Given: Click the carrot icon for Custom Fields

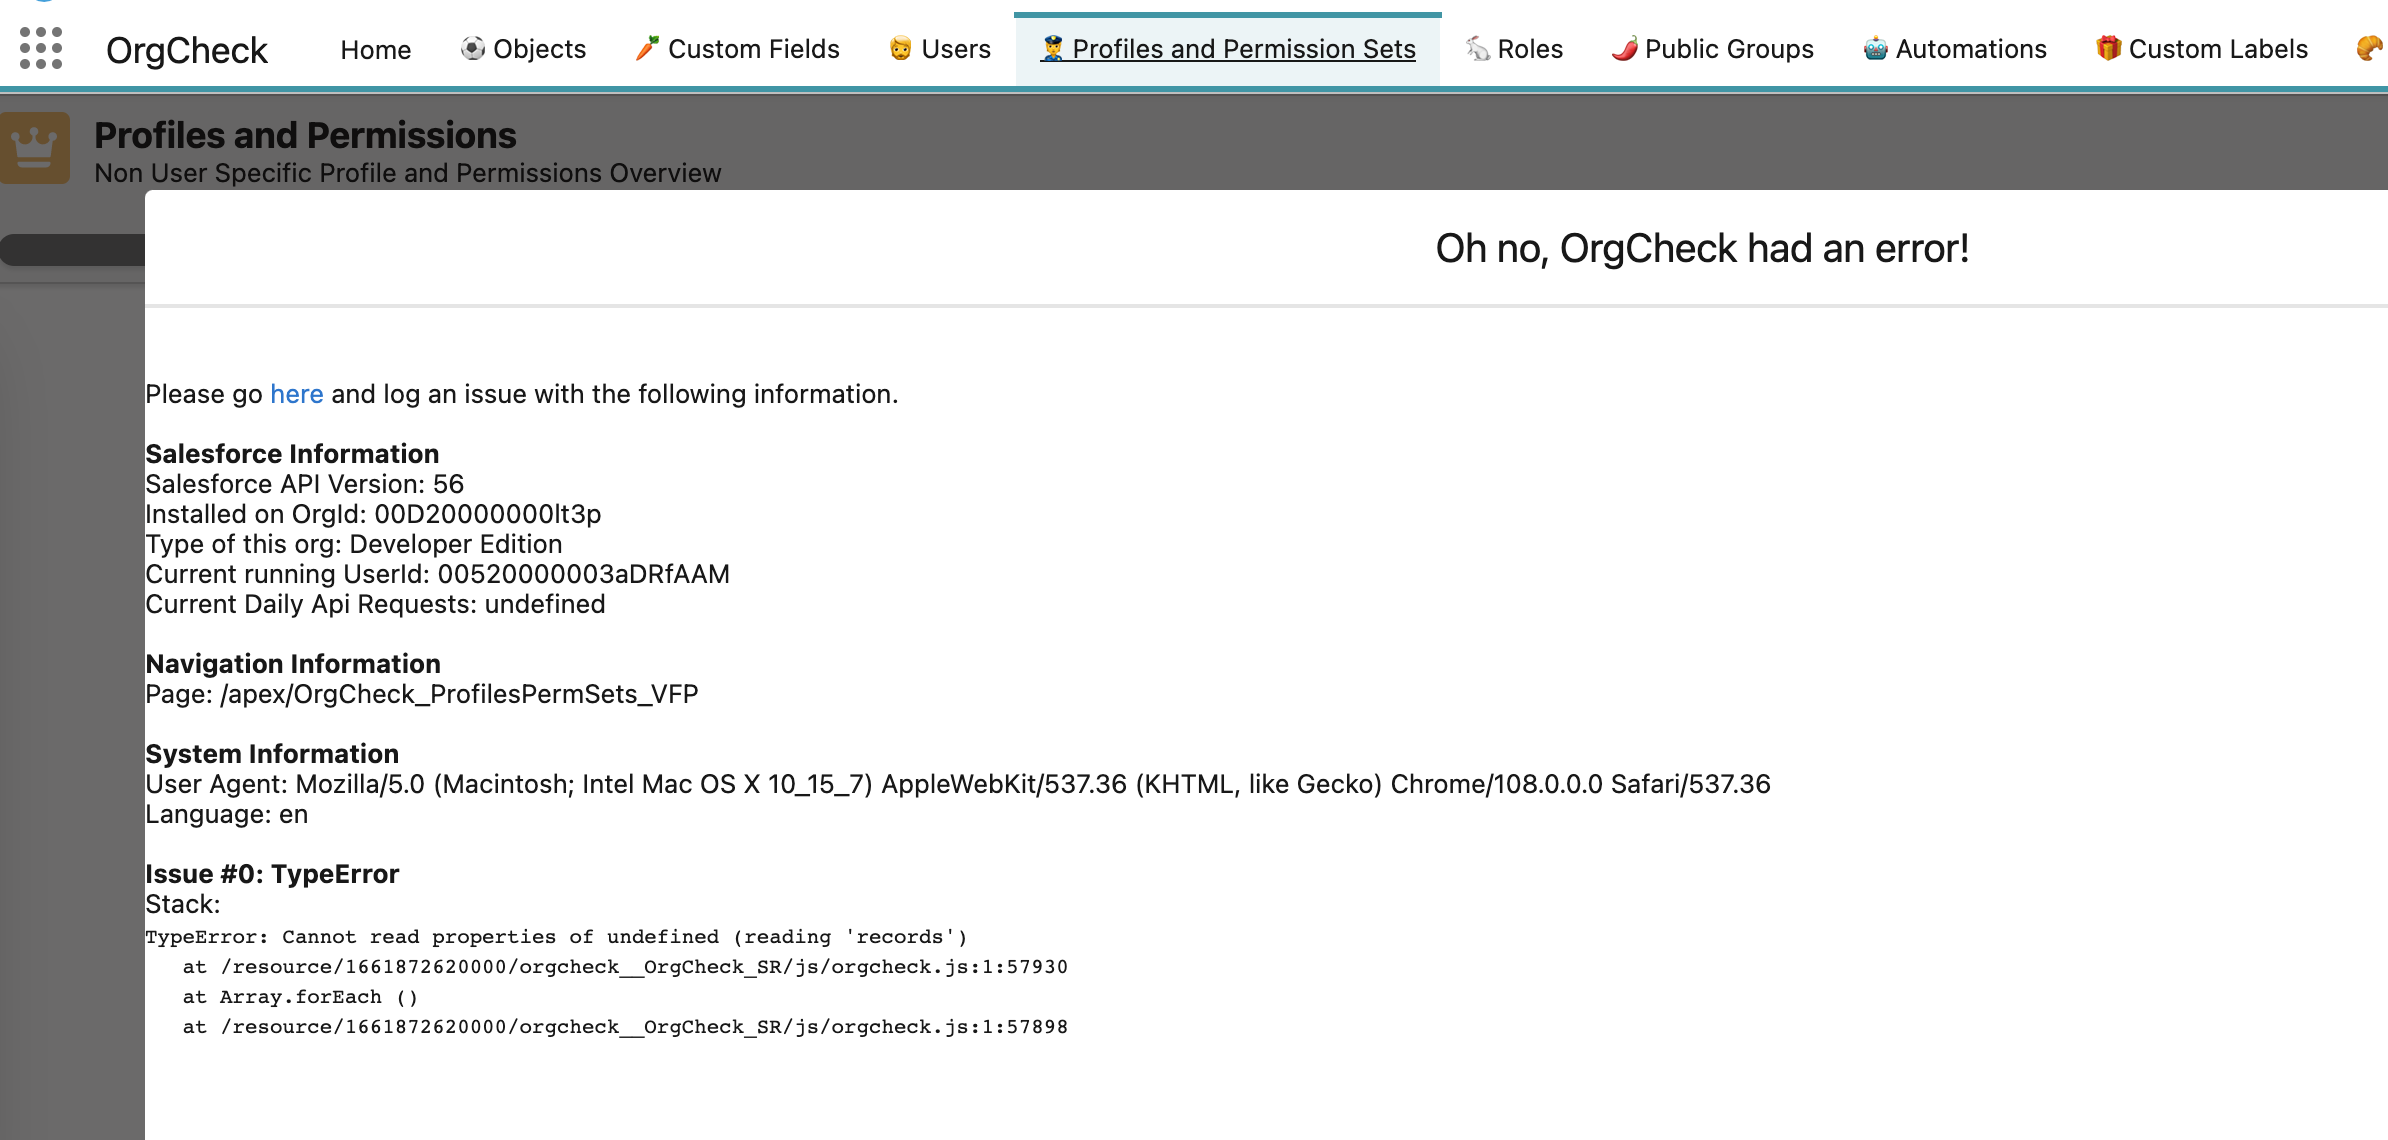Looking at the screenshot, I should 646,46.
